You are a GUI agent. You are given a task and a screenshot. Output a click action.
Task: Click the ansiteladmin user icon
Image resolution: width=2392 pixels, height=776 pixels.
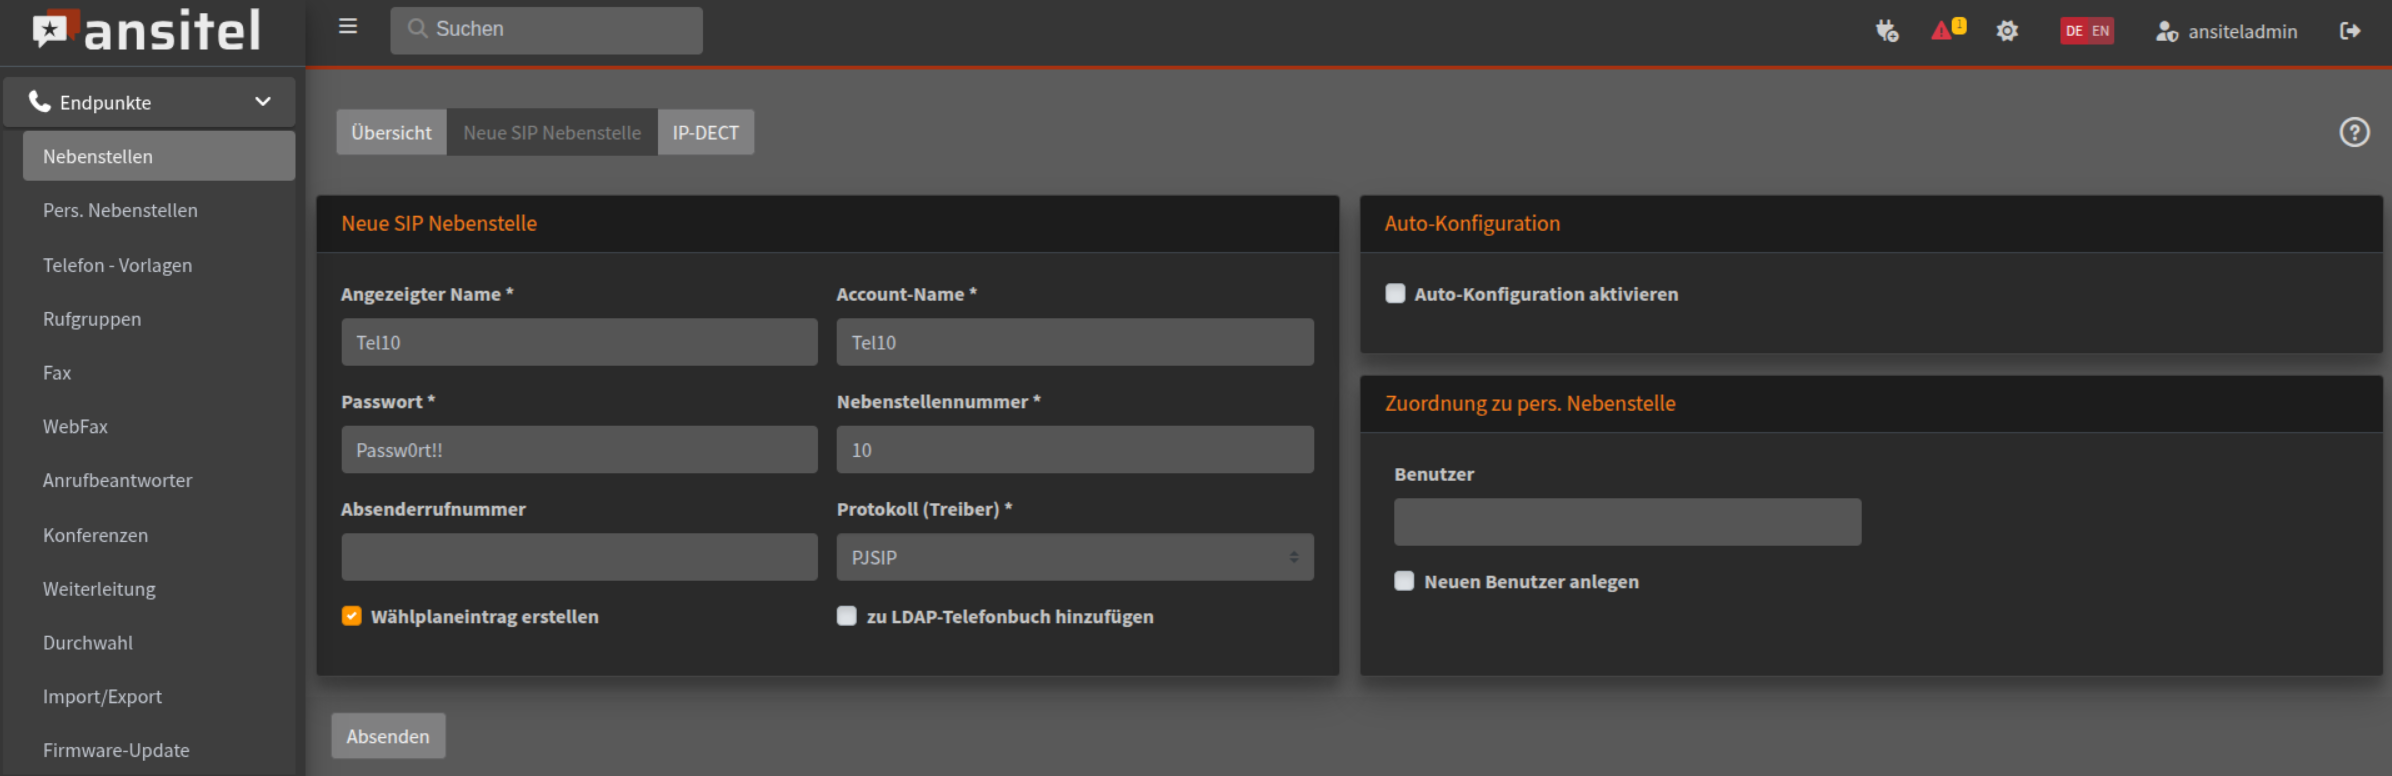pyautogui.click(x=2166, y=32)
